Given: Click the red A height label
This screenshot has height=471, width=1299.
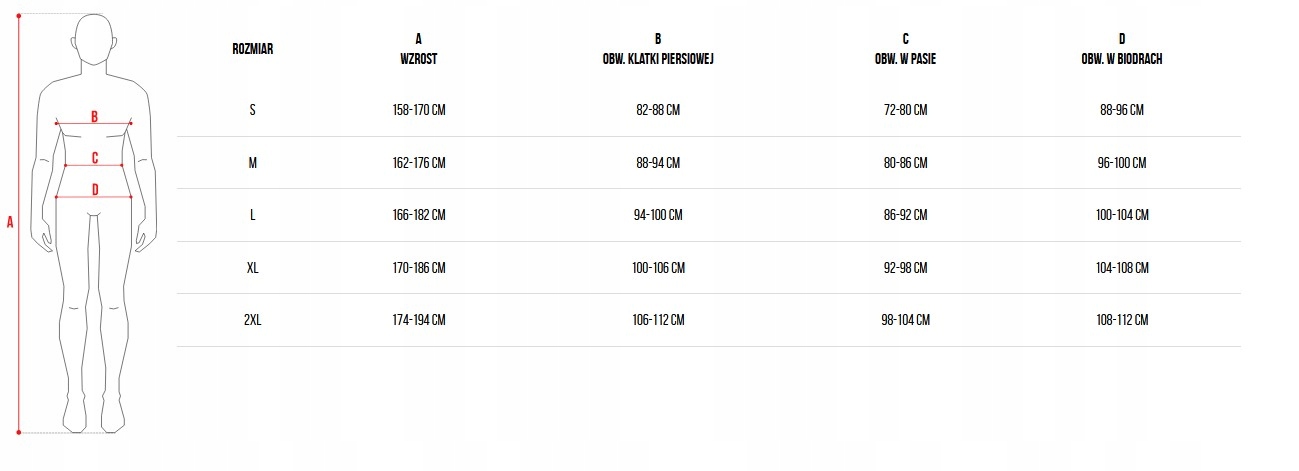Looking at the screenshot, I should pos(10,223).
